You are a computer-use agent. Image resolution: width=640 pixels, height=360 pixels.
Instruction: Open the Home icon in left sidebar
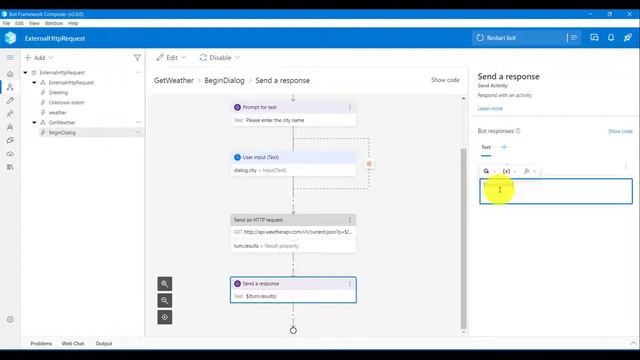[10, 74]
